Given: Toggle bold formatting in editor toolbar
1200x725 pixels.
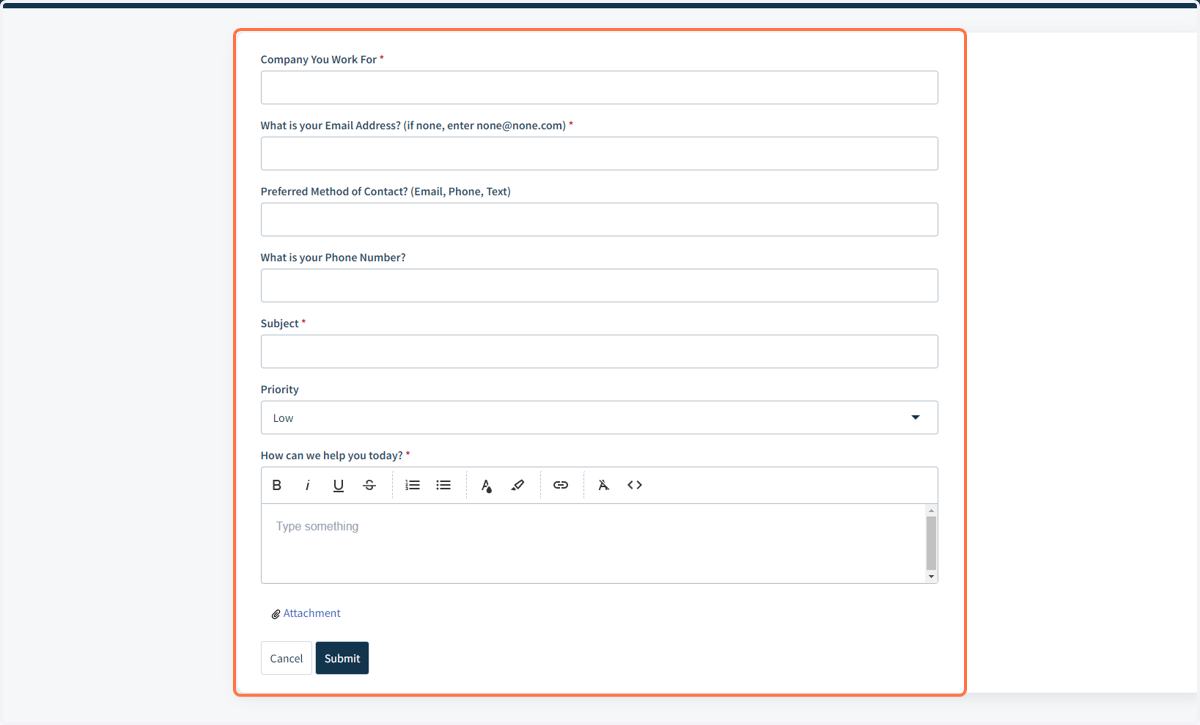Looking at the screenshot, I should (277, 485).
